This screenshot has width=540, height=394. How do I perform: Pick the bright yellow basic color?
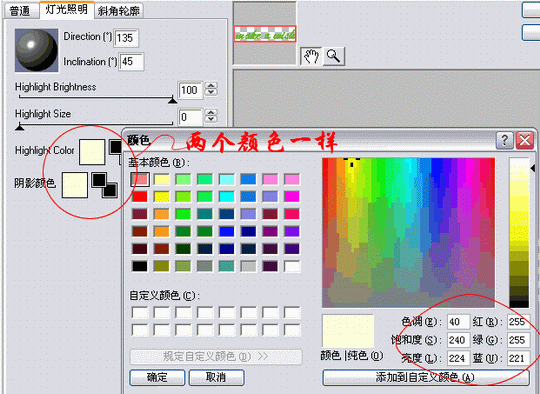162,197
